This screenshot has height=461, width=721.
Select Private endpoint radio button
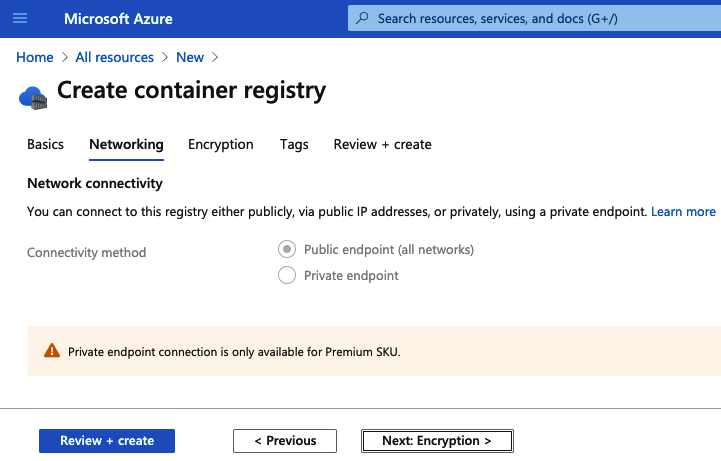point(287,275)
